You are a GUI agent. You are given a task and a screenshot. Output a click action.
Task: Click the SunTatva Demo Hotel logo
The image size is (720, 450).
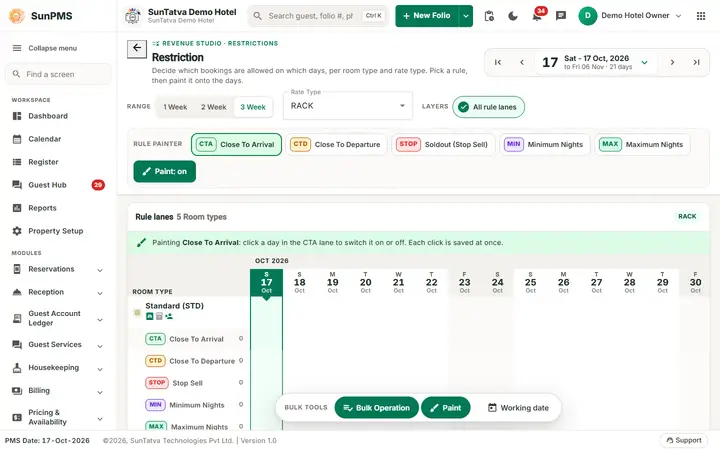(x=133, y=16)
